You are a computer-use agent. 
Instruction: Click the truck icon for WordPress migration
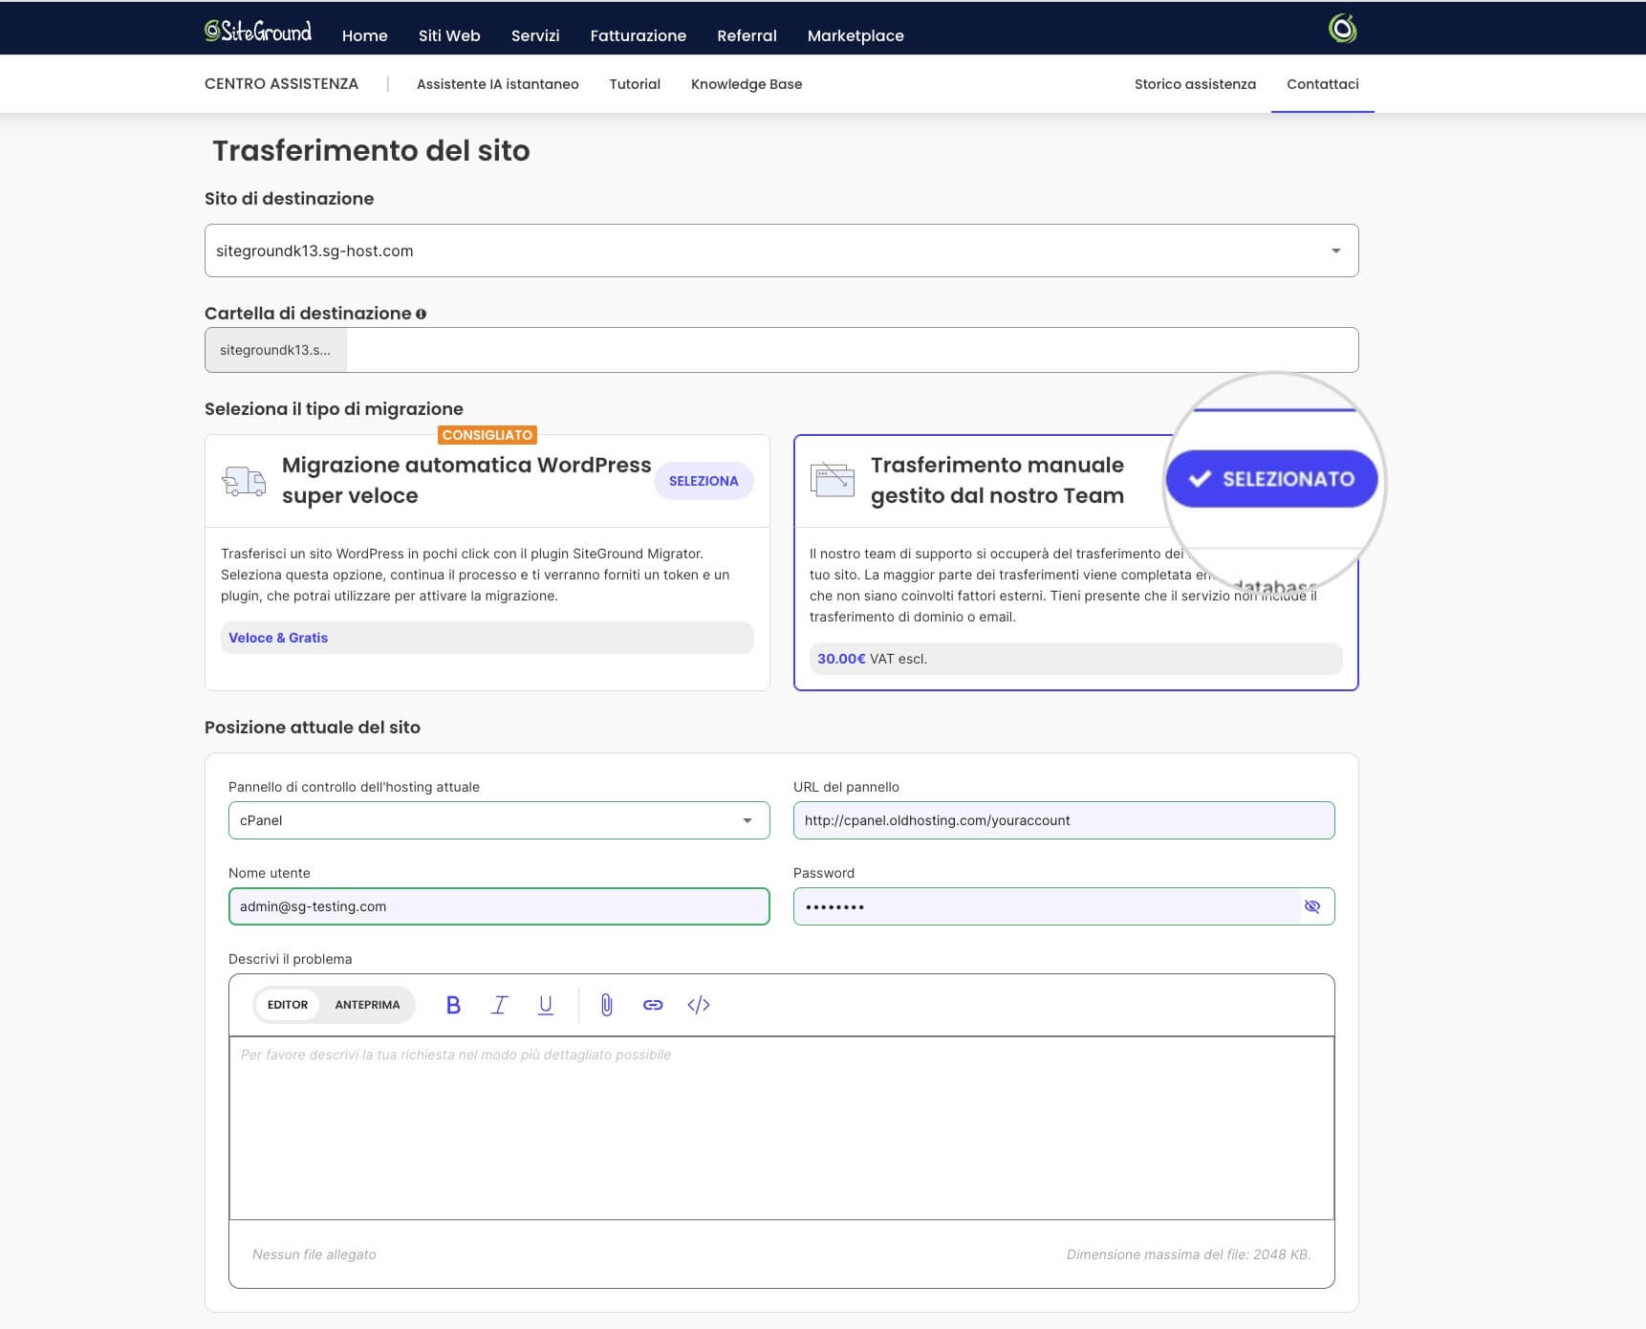[244, 481]
